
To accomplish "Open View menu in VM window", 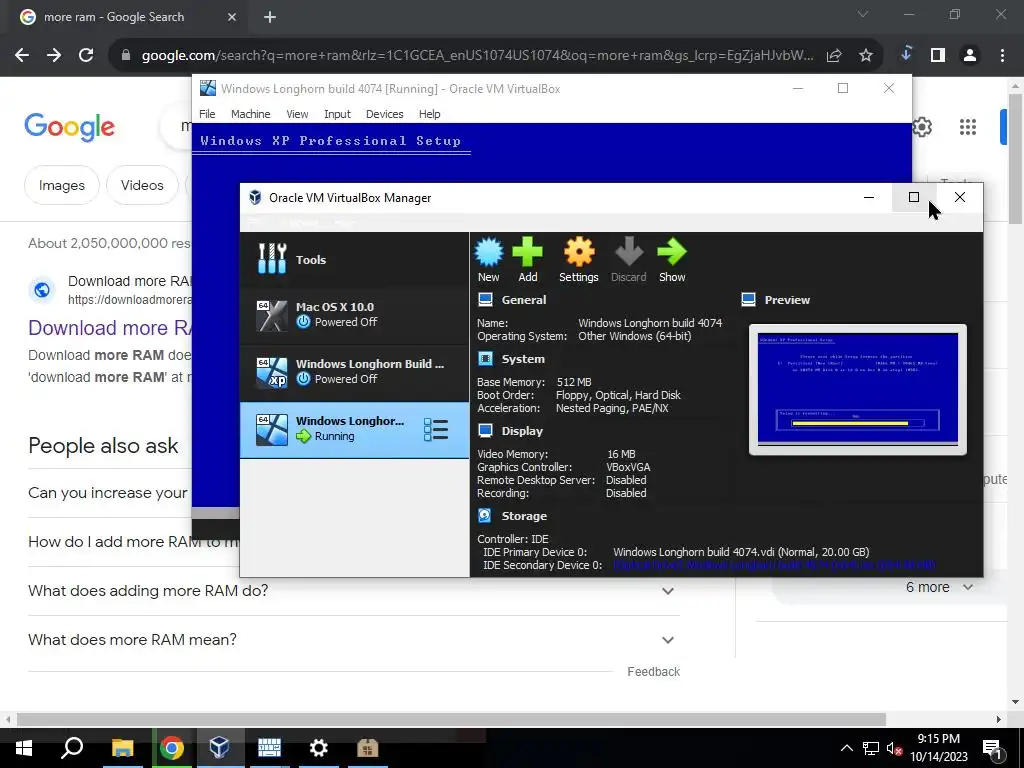I will click(297, 114).
